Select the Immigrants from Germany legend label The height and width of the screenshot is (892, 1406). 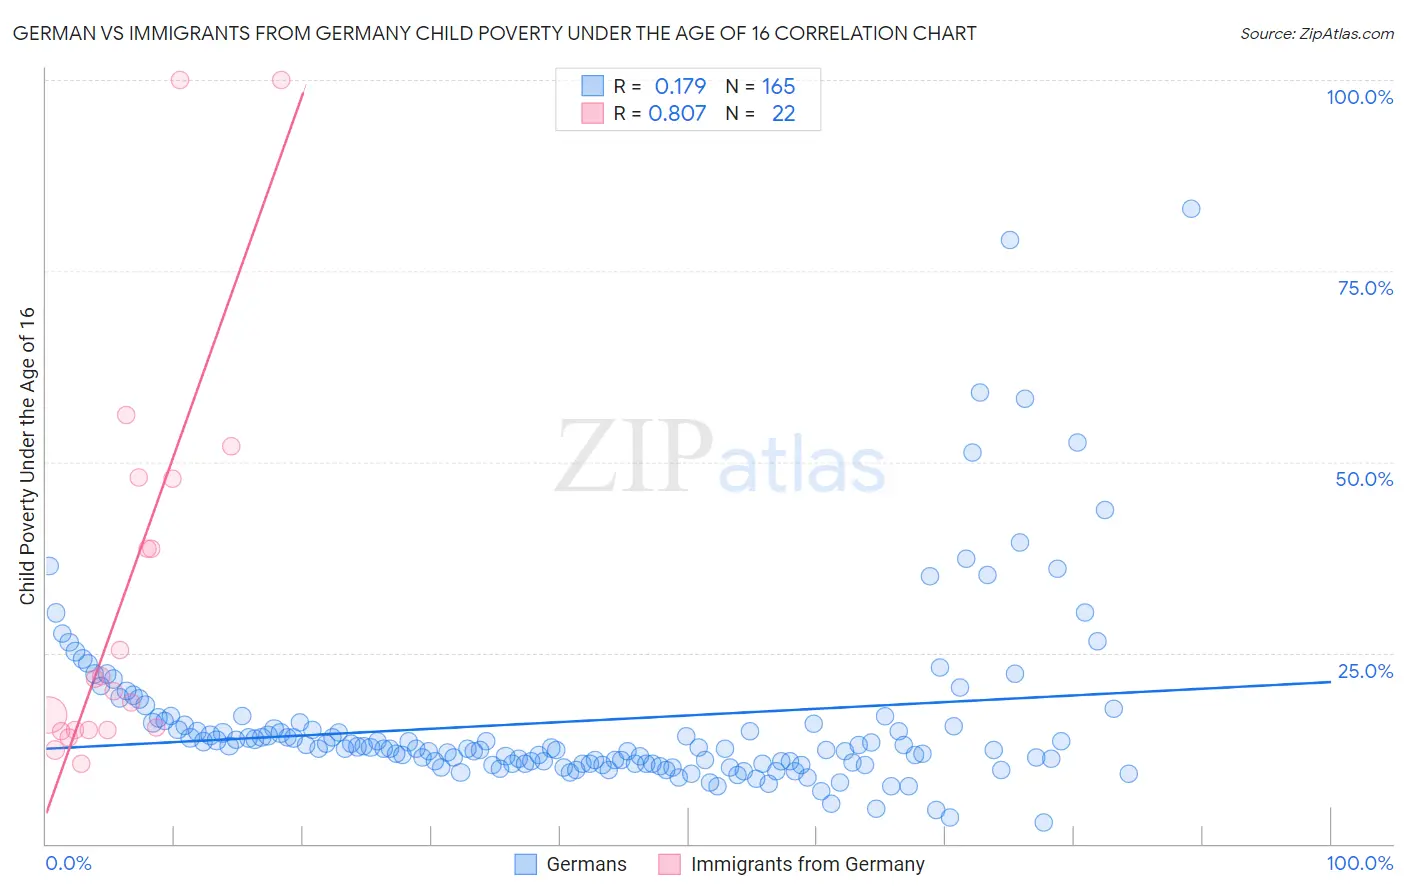pyautogui.click(x=807, y=864)
